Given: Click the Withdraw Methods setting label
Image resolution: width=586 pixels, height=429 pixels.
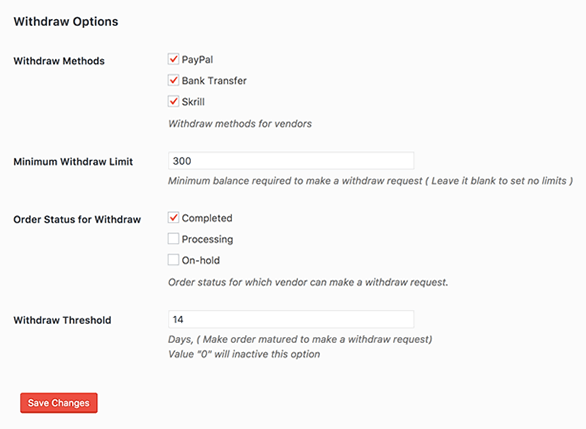Looking at the screenshot, I should [59, 61].
